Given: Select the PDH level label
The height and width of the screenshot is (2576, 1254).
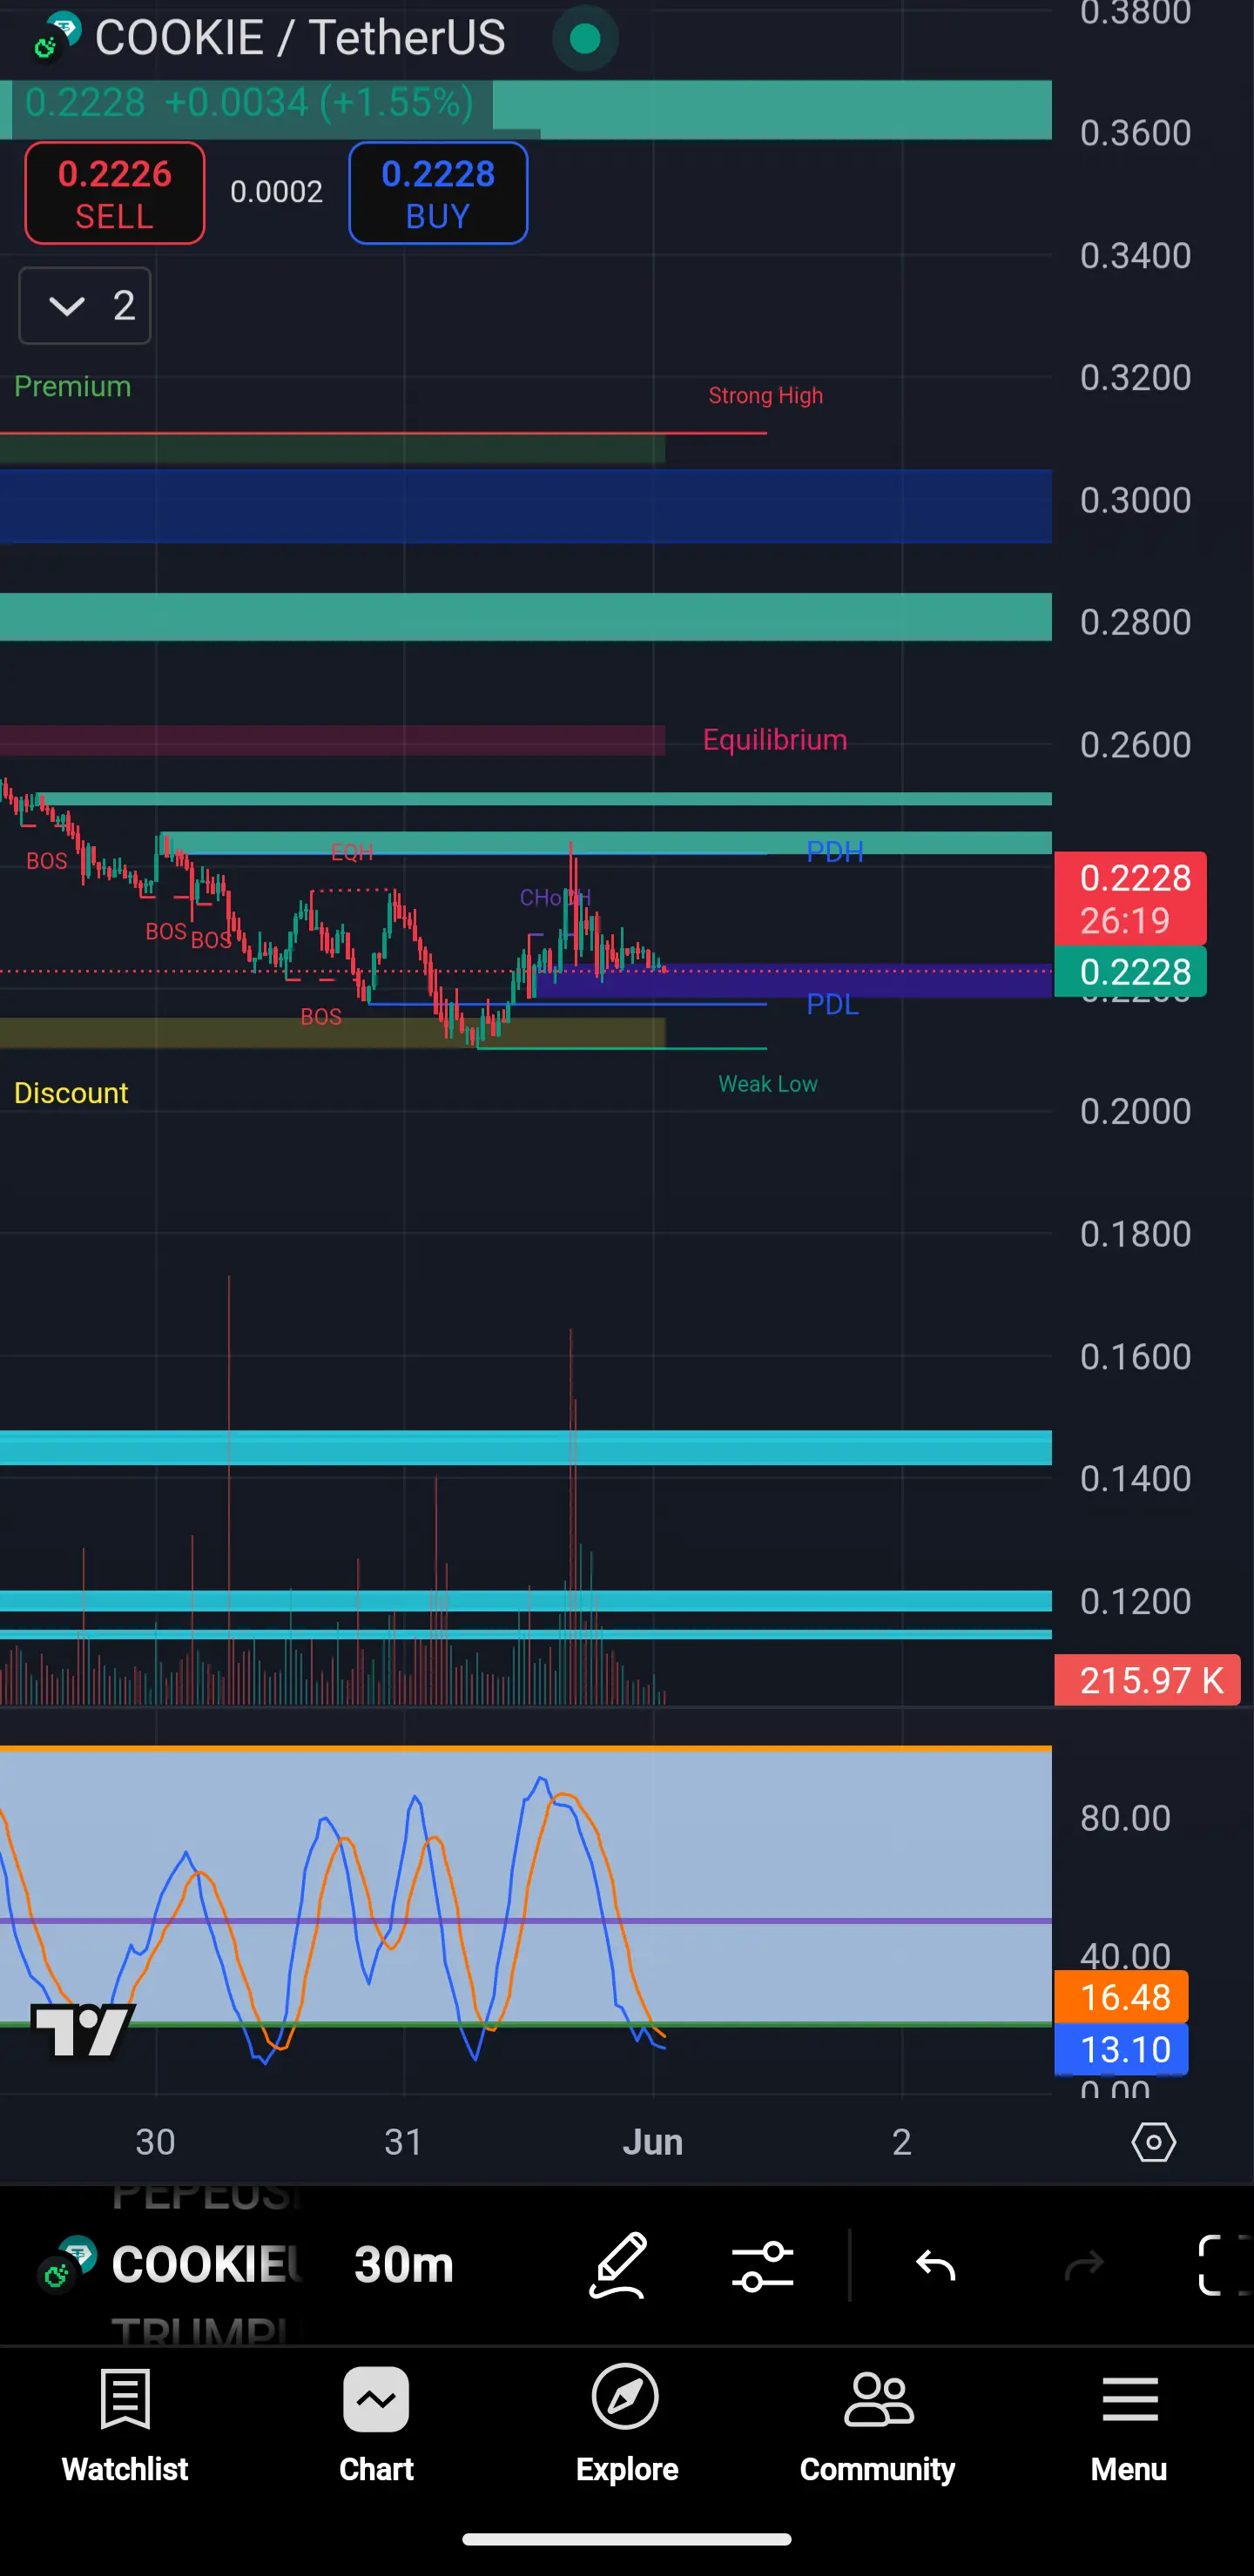Looking at the screenshot, I should (x=835, y=852).
